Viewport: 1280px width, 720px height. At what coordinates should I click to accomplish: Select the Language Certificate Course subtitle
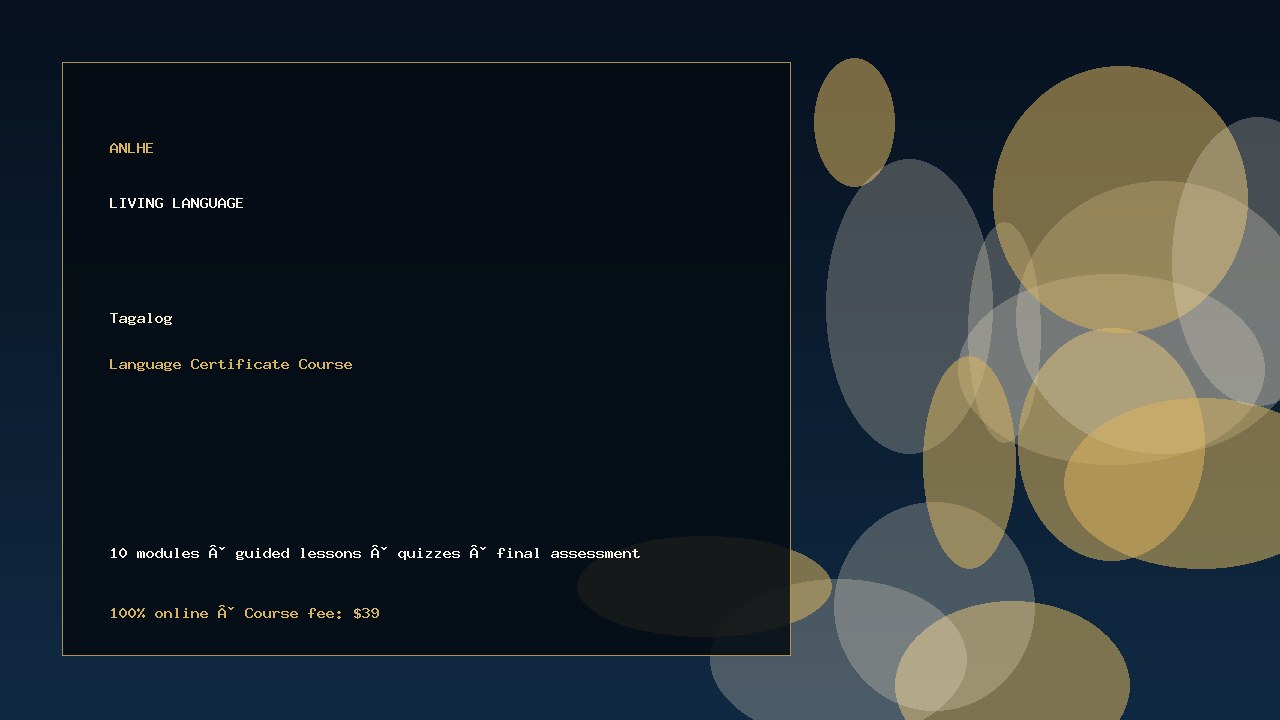coord(231,364)
